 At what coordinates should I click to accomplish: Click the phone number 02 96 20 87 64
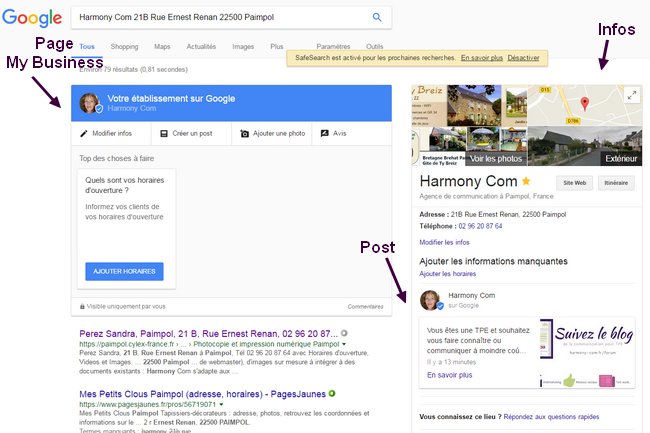tap(480, 226)
